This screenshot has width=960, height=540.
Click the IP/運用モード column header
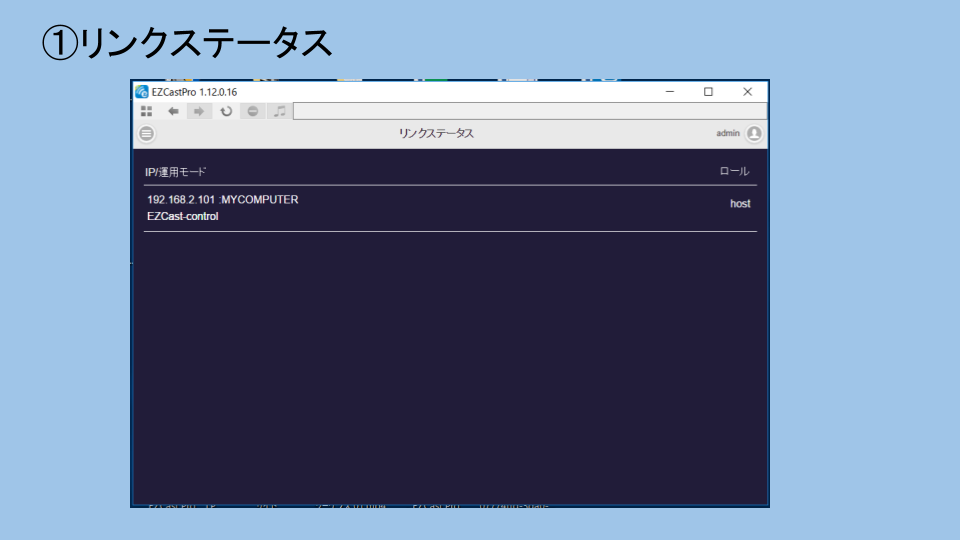[x=176, y=172]
